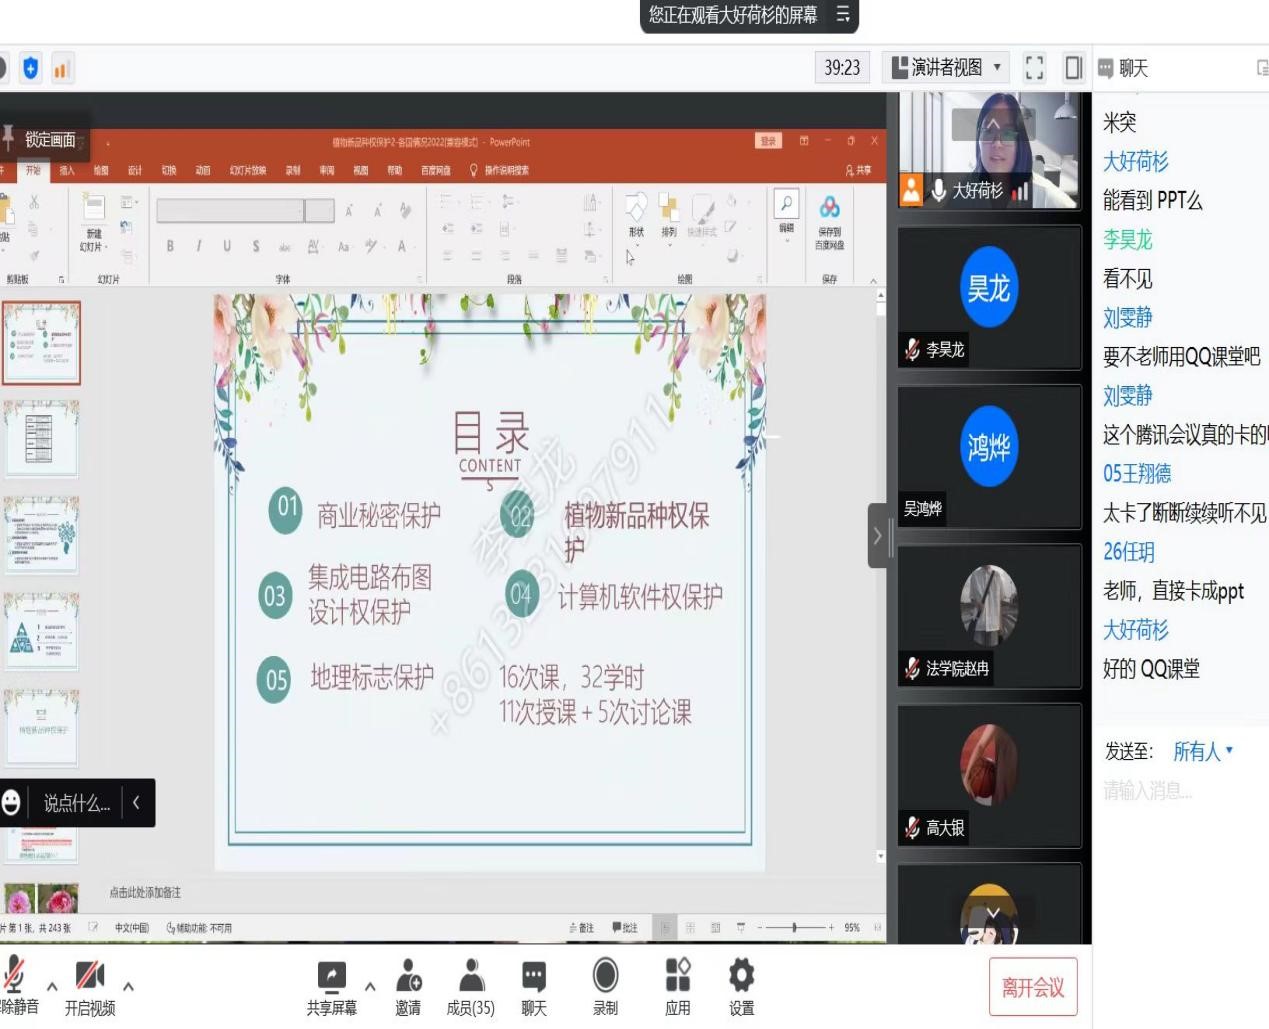Screen dimensions: 1269x1029
Task: Collapse the participant video panel arrow
Action: pyautogui.click(x=877, y=536)
